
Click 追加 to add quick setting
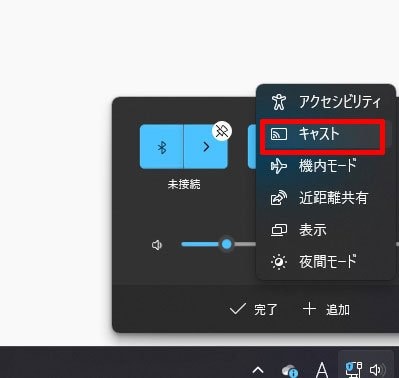(326, 310)
